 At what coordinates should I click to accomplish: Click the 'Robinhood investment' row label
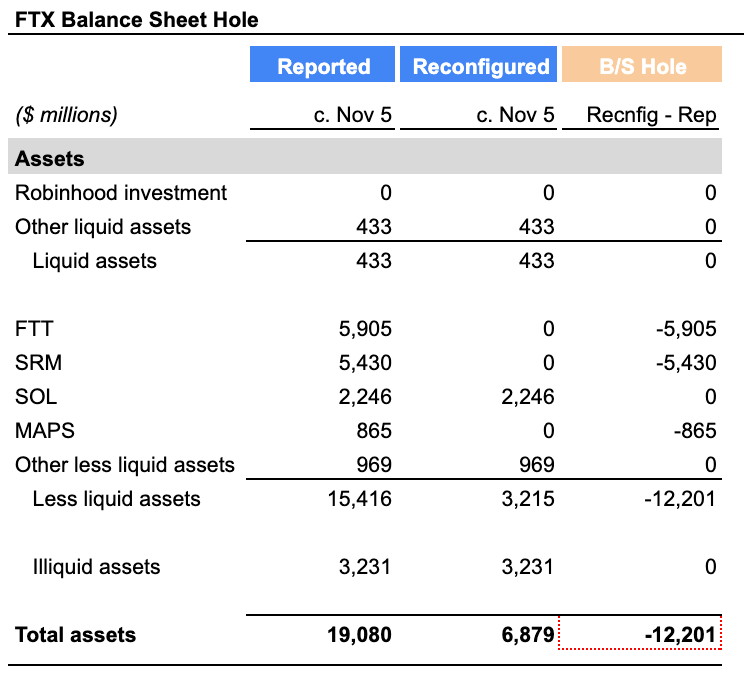121,193
